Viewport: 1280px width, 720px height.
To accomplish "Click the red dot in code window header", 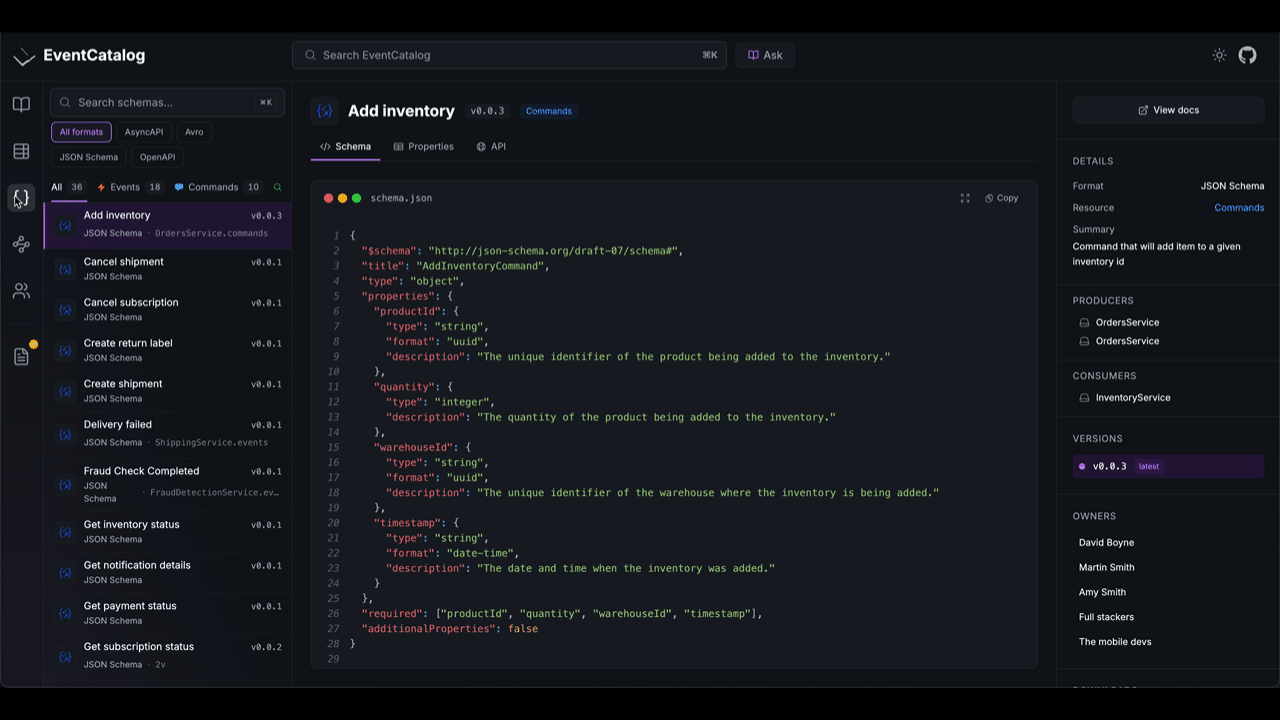I will tap(328, 198).
